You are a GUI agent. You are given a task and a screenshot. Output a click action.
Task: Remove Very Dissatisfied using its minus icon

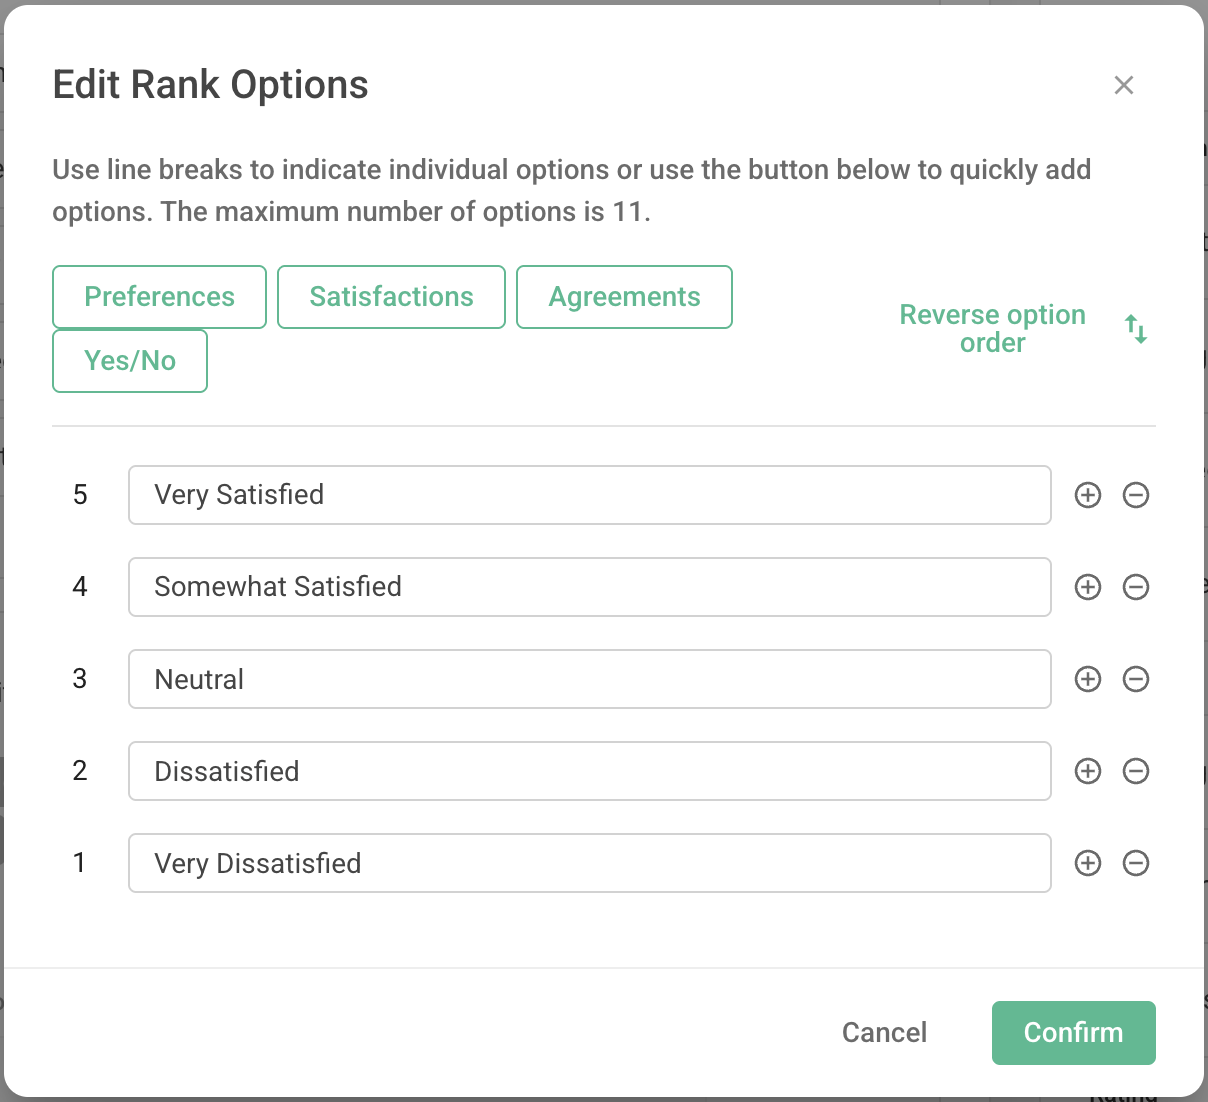pos(1136,863)
